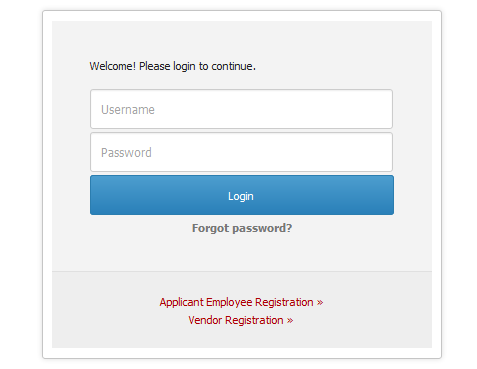Image resolution: width=477 pixels, height=369 pixels.
Task: Click the blue Login button
Action: click(x=242, y=195)
